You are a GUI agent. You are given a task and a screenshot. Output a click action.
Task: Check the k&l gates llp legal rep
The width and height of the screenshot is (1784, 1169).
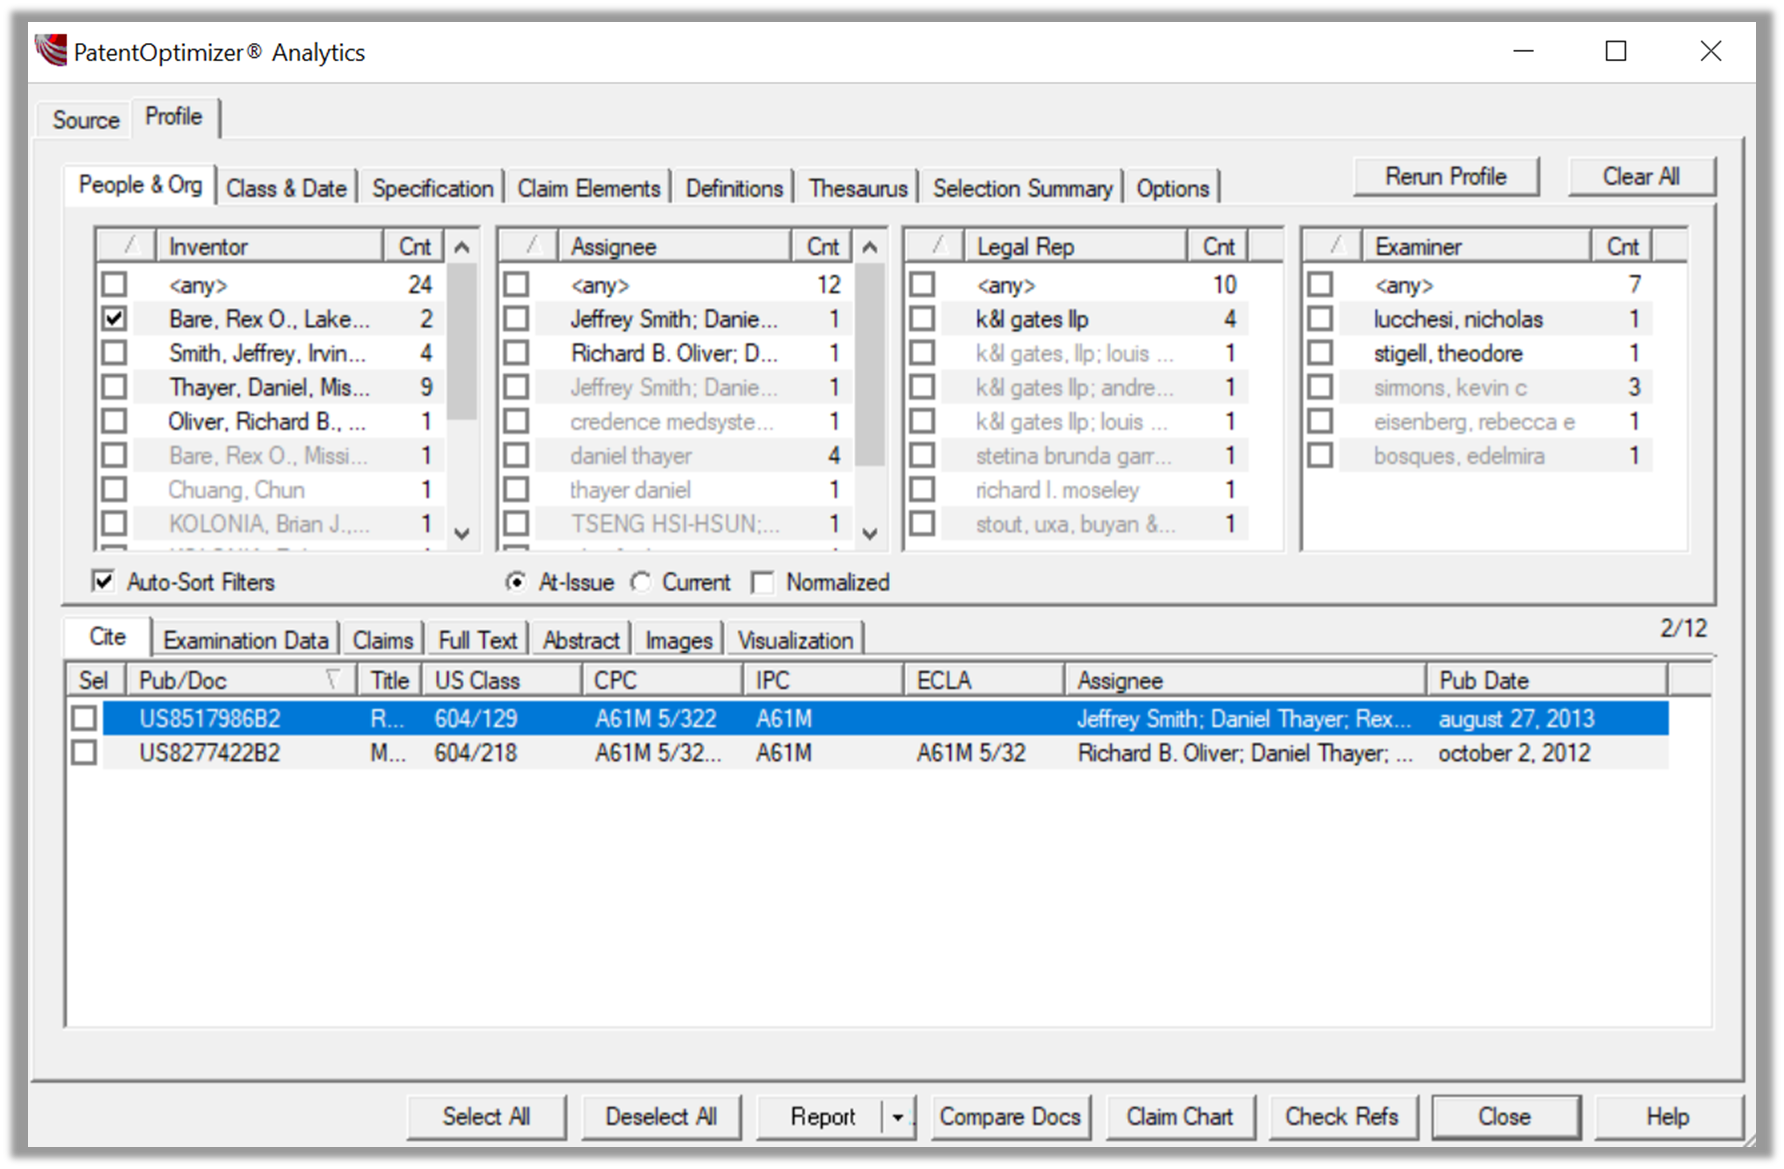pyautogui.click(x=923, y=319)
